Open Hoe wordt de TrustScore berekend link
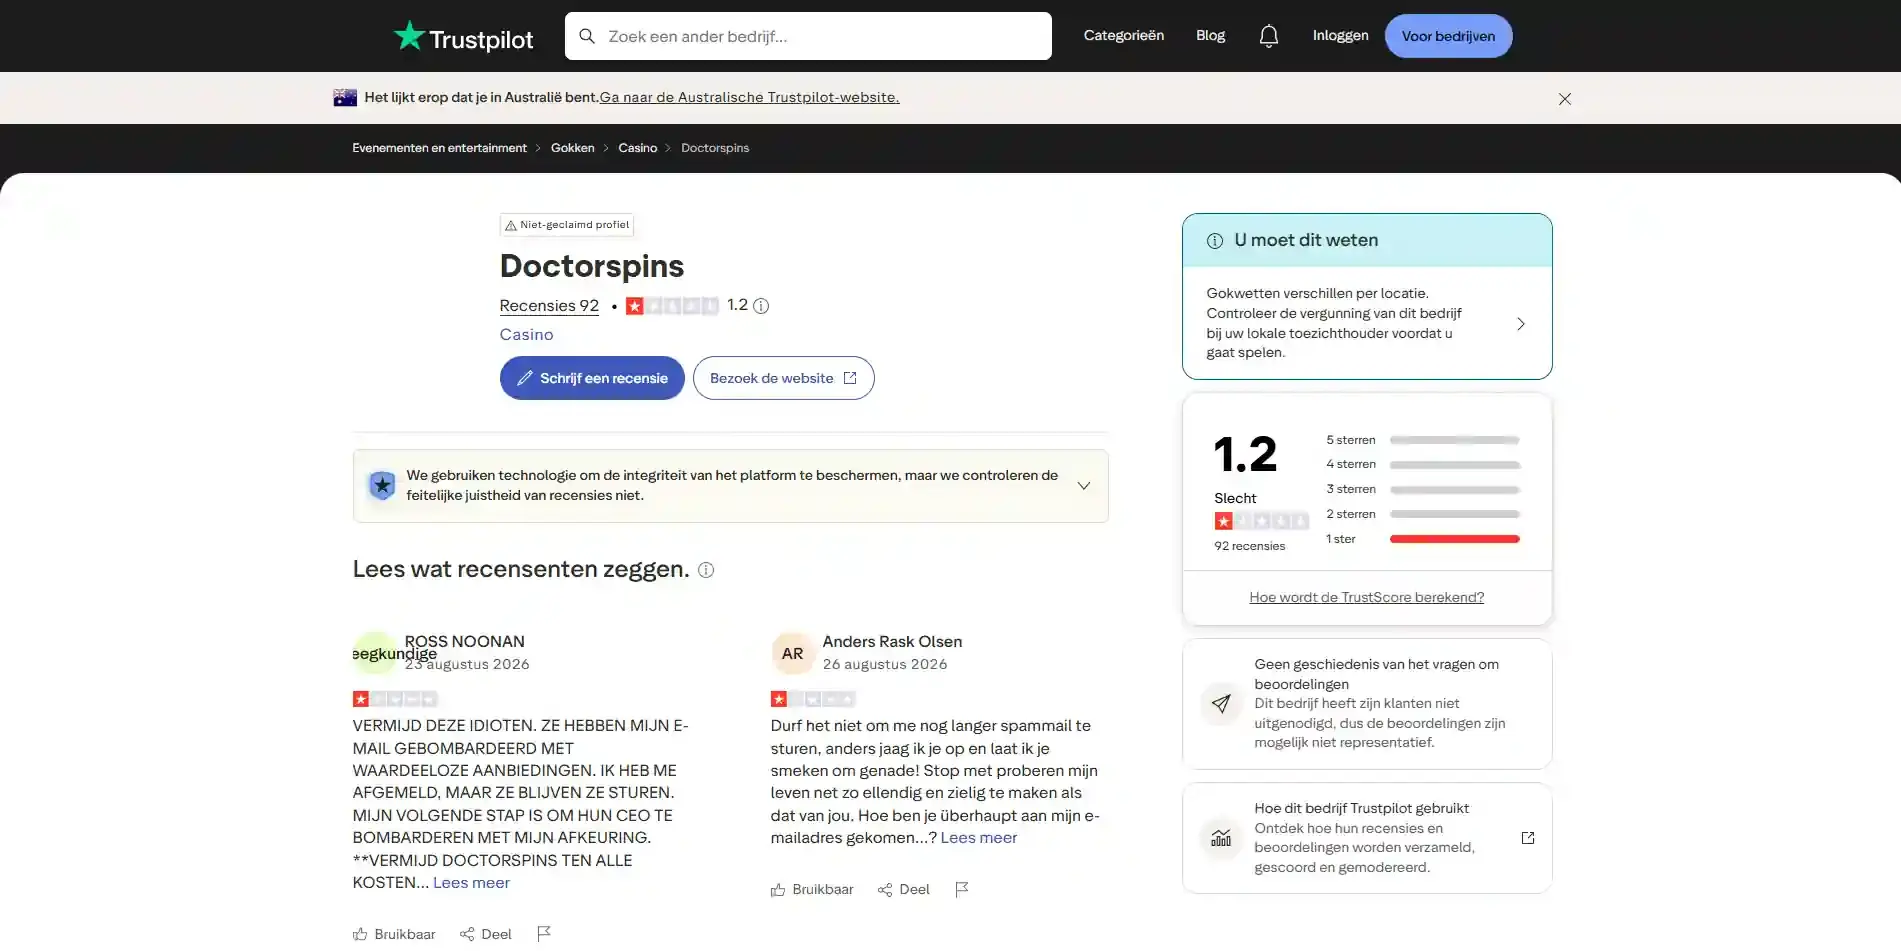This screenshot has width=1901, height=951. tap(1366, 598)
